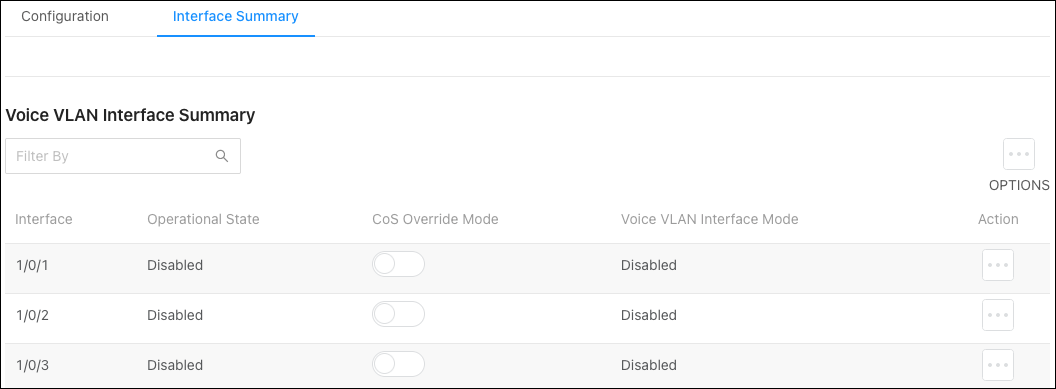Click the search magnifier icon in filter box
Viewport: 1056px width, 389px height.
[x=222, y=155]
